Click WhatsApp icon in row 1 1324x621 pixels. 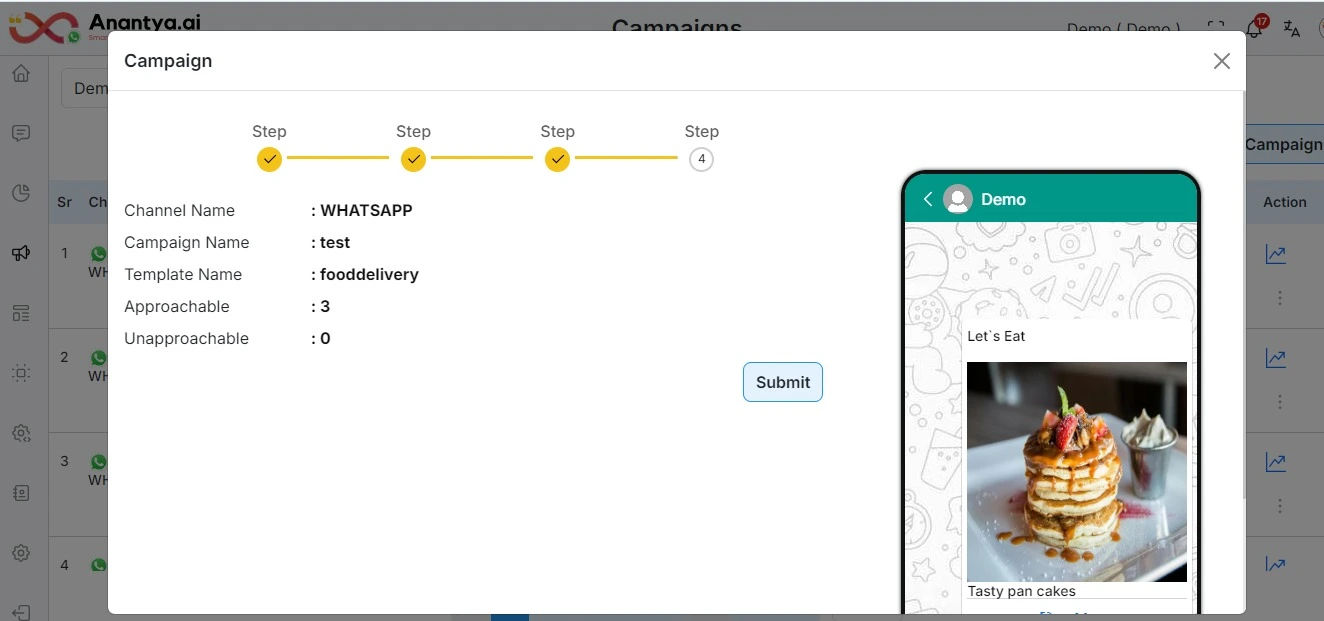point(98,254)
